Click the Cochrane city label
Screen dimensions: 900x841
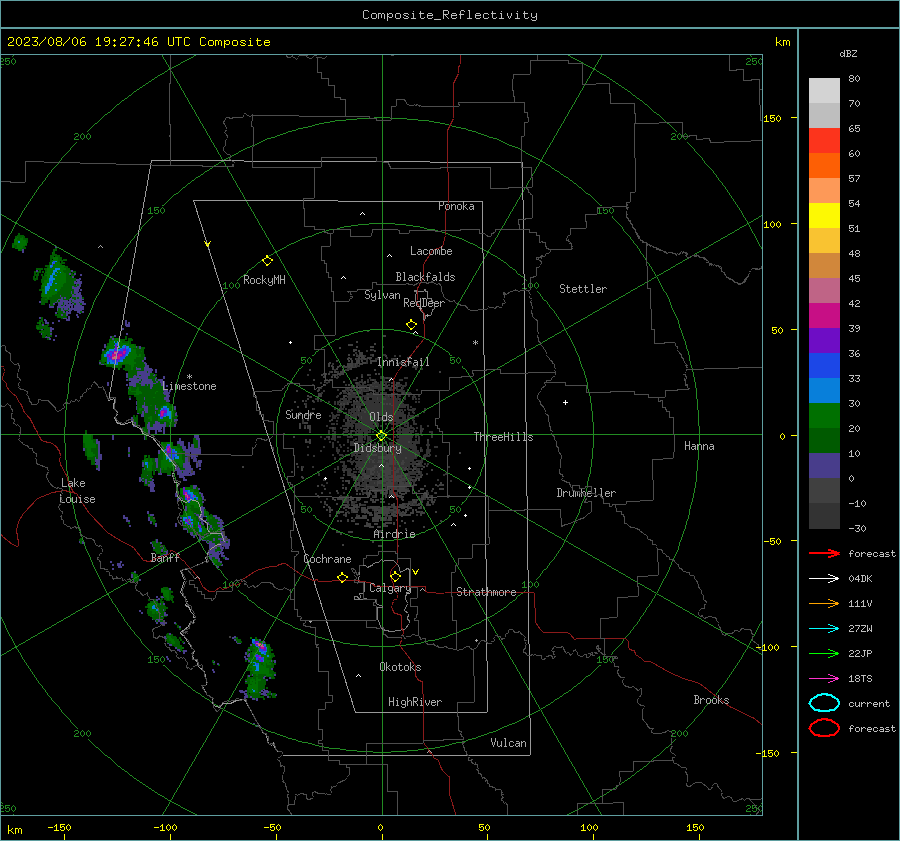pyautogui.click(x=327, y=559)
